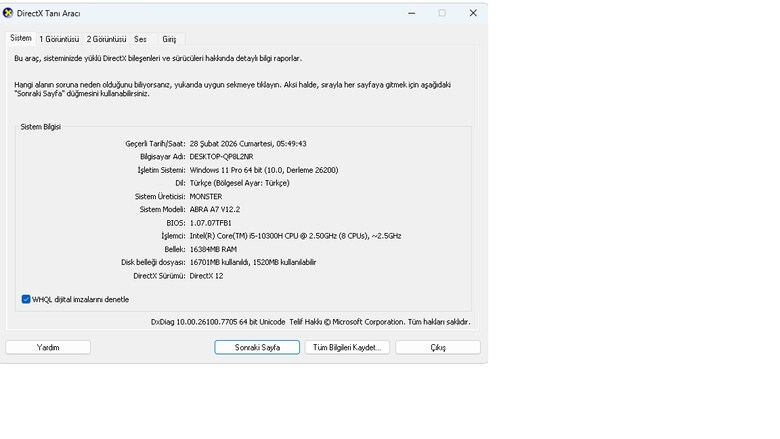The width and height of the screenshot is (780, 439).
Task: Click the İşlemci label
Action: click(173, 236)
